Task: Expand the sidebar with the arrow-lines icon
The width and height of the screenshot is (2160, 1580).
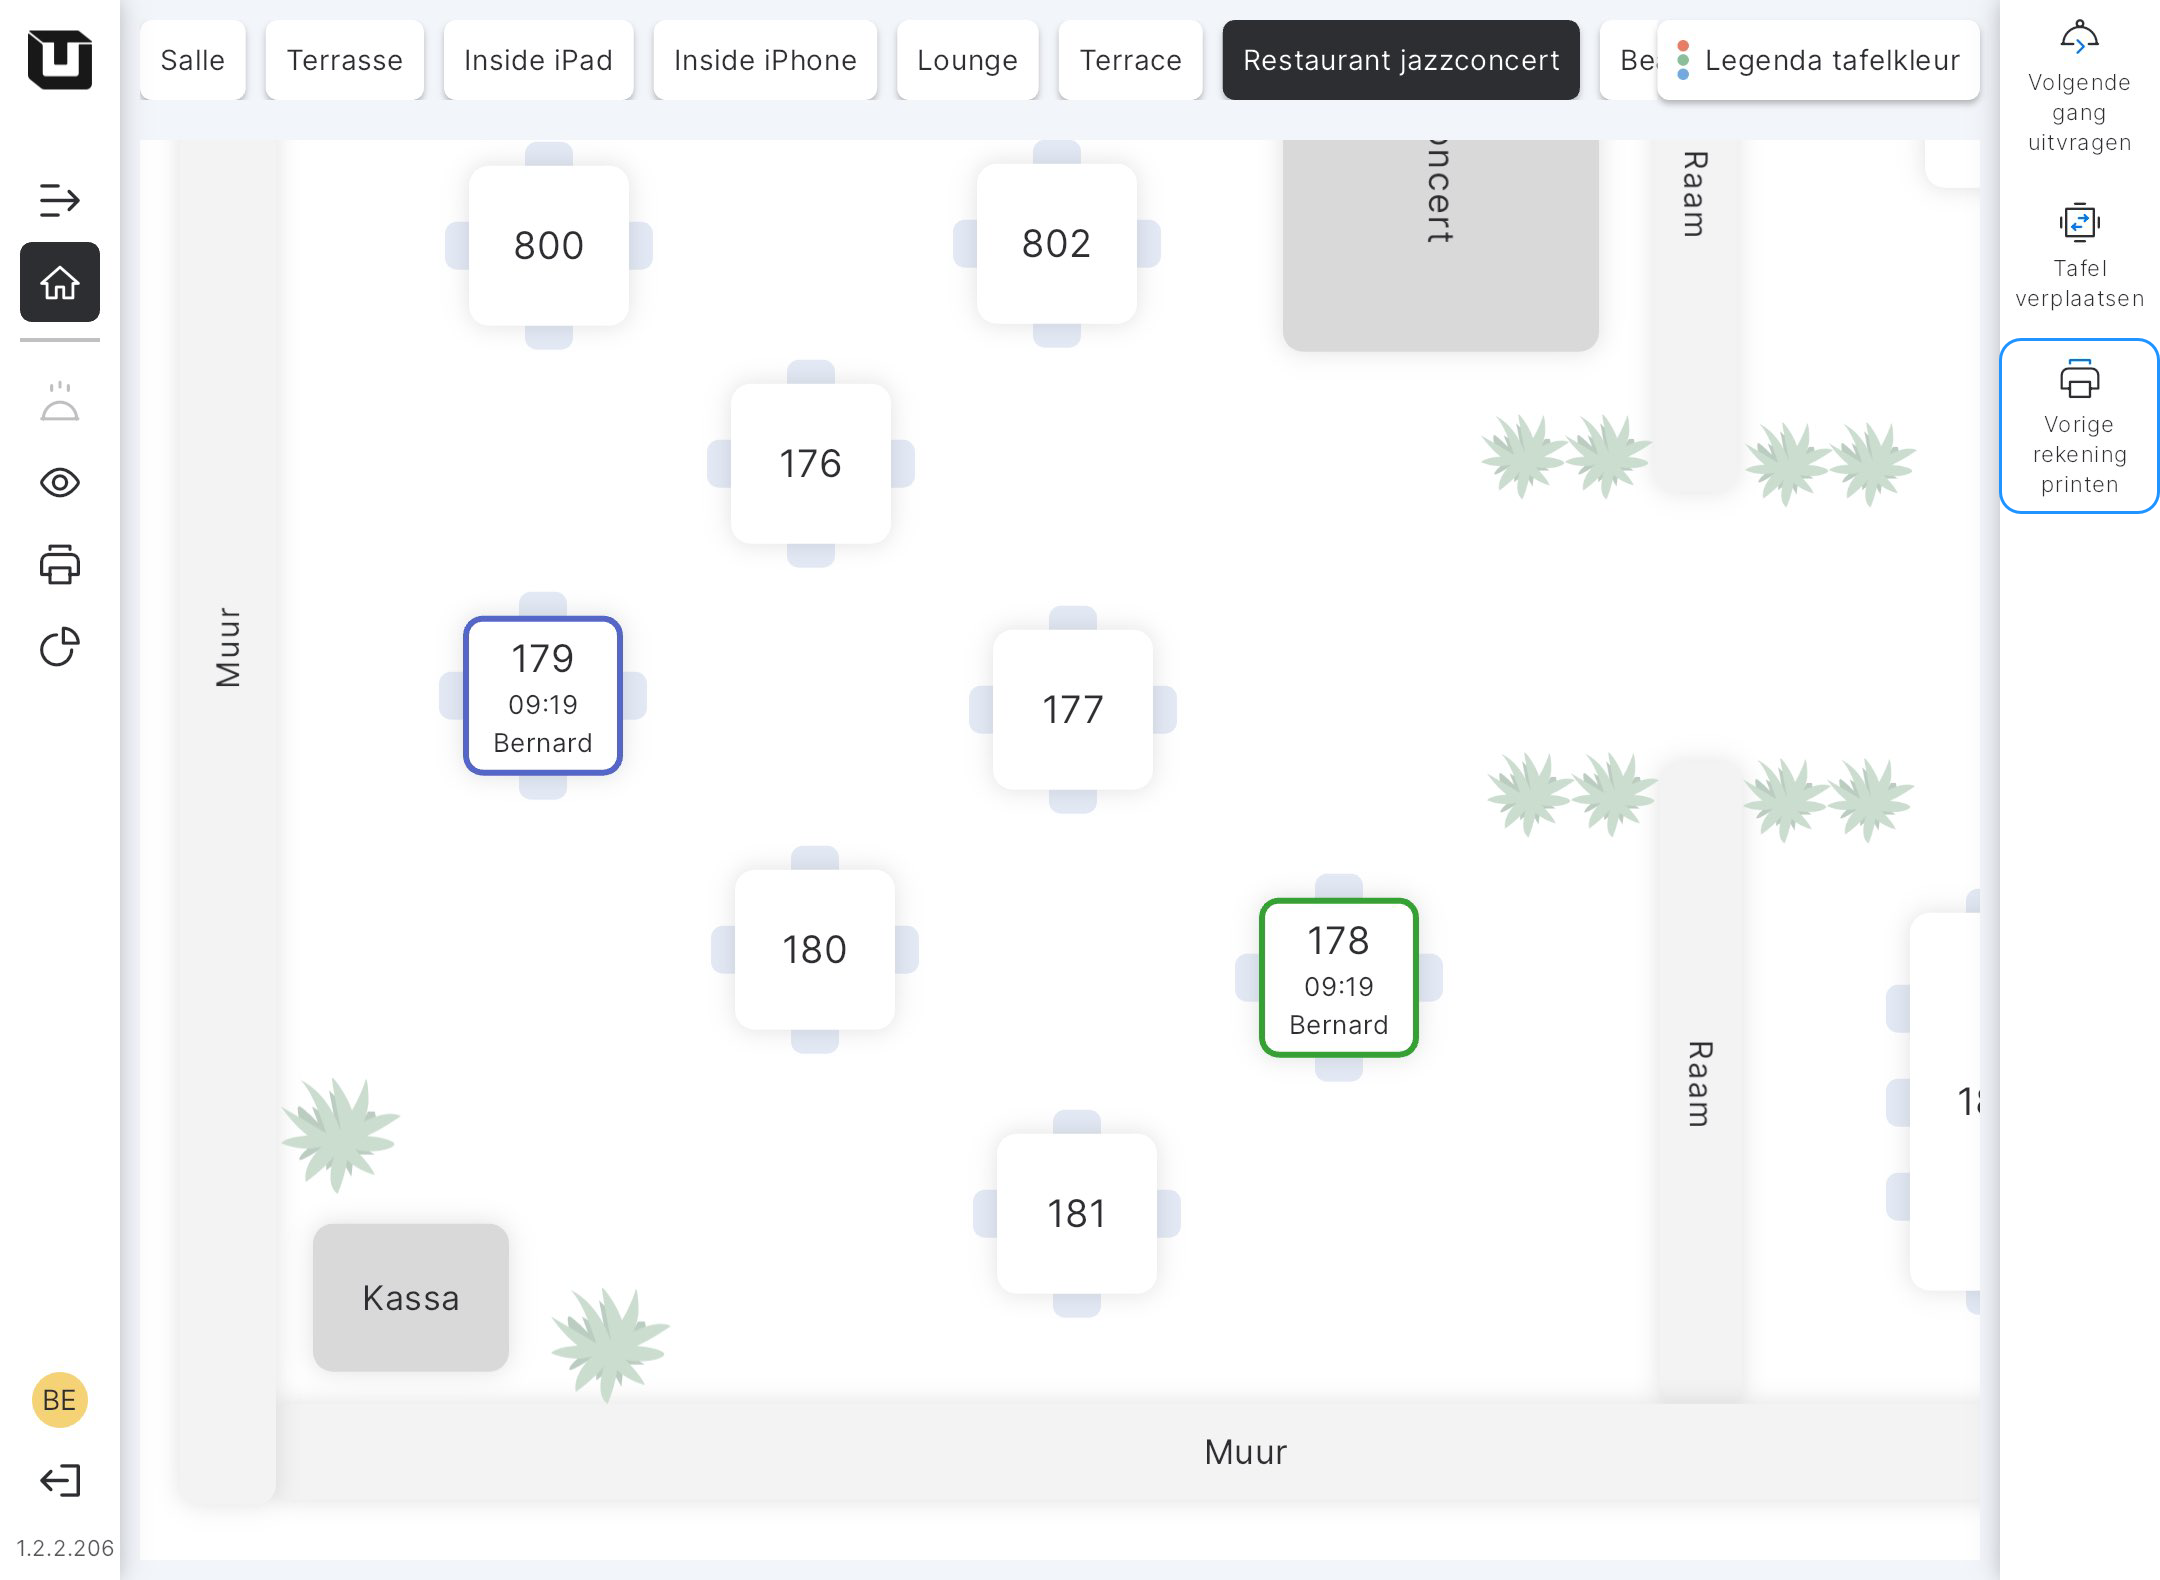Action: (x=59, y=200)
